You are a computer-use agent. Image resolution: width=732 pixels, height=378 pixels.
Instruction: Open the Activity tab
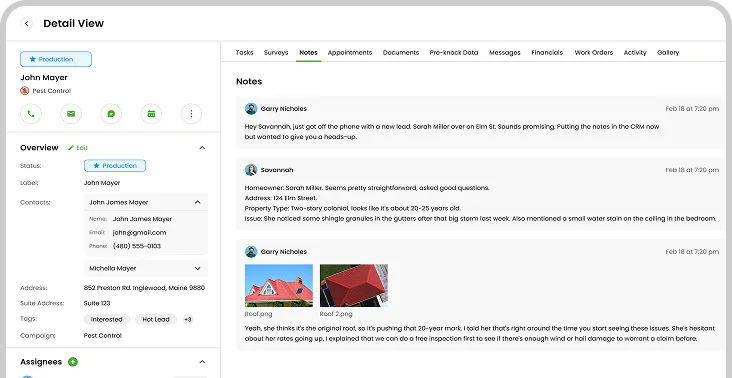(635, 53)
